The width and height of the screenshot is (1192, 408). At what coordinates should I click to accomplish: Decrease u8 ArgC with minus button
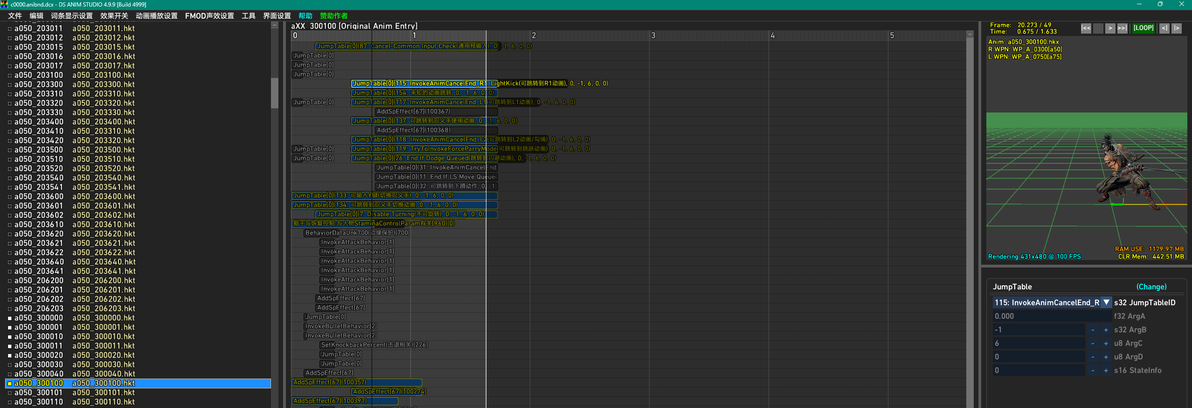tap(1093, 343)
